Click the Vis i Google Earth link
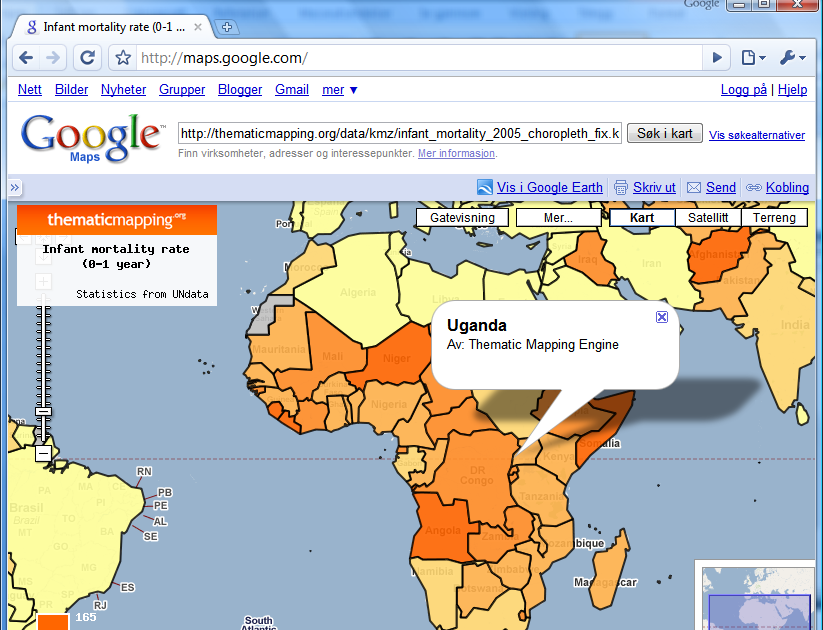Screen dimensions: 823x630 tap(550, 187)
